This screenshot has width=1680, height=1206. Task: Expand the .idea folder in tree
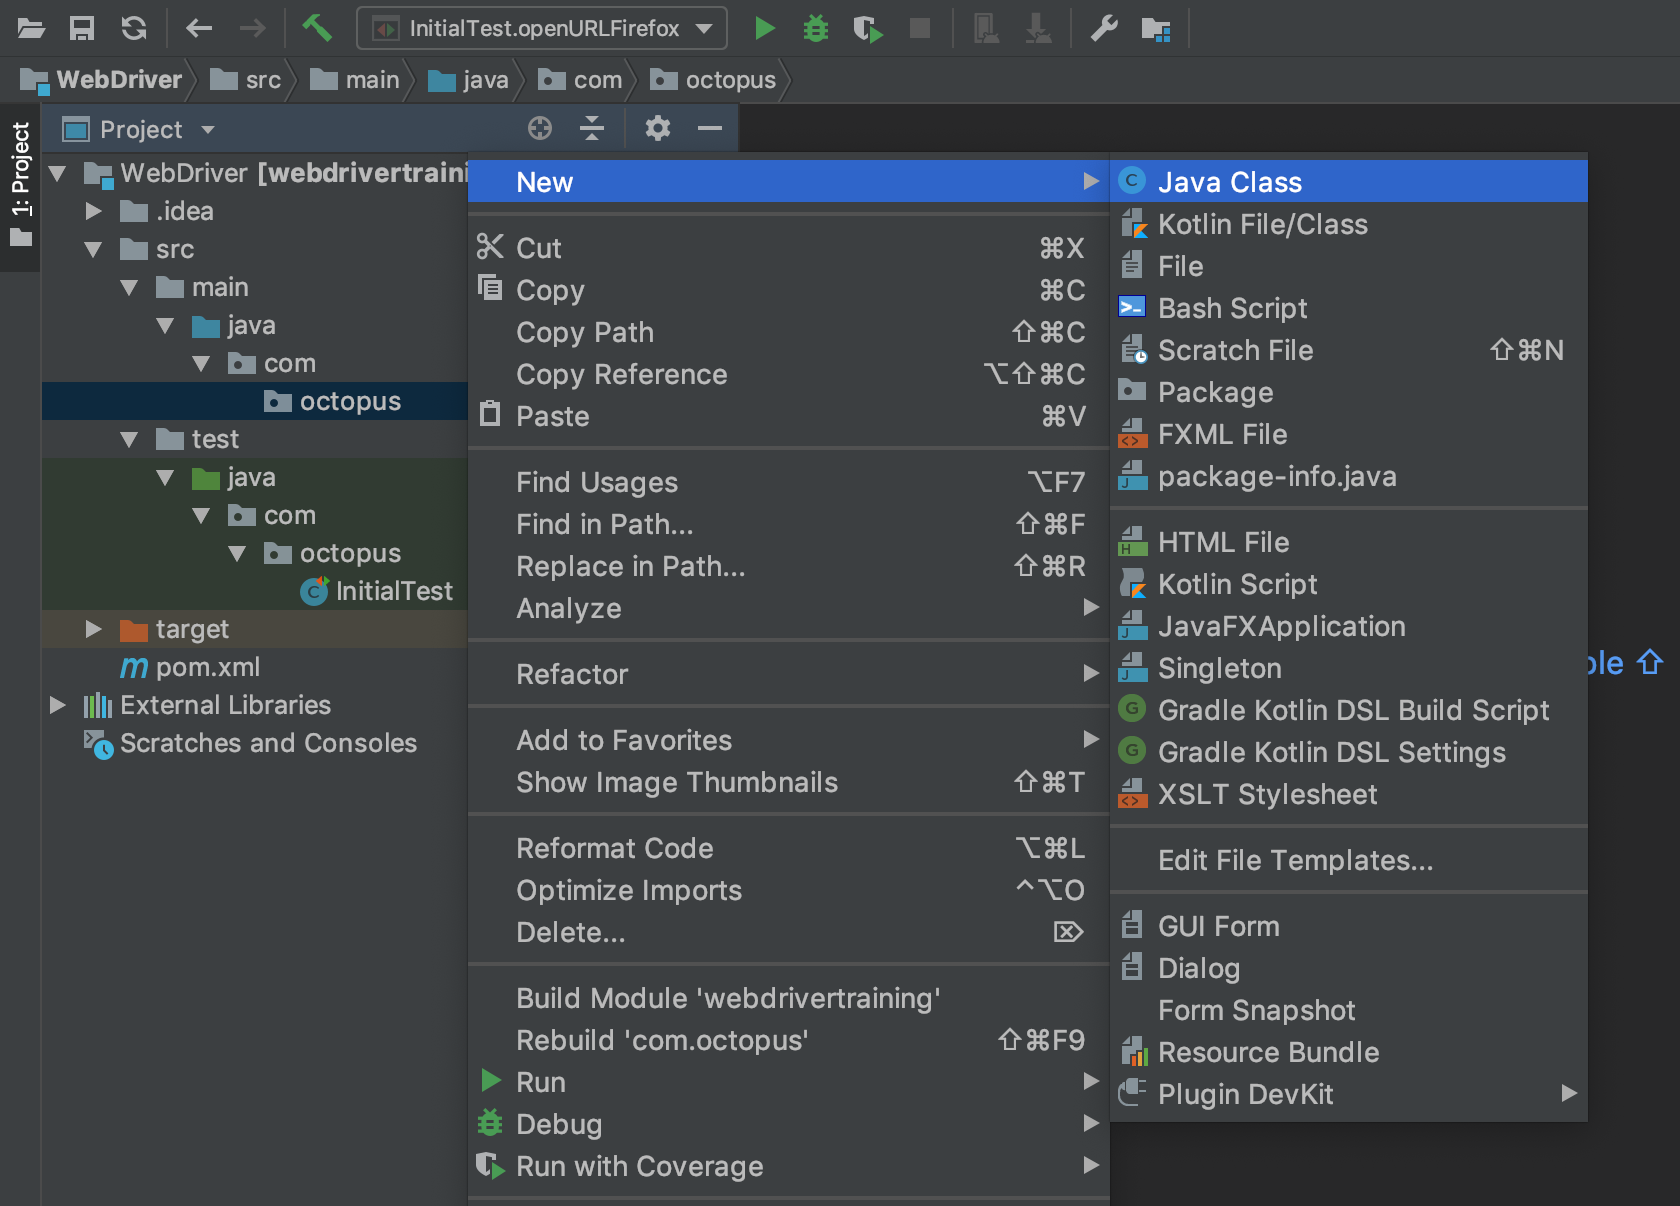(94, 211)
